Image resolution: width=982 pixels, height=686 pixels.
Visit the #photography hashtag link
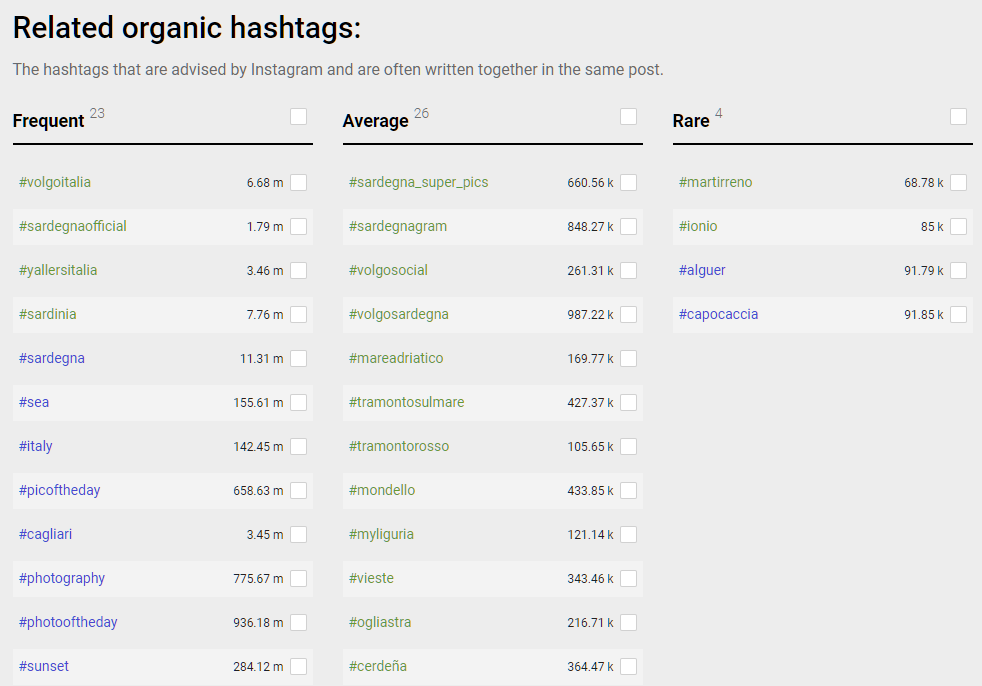click(x=62, y=578)
